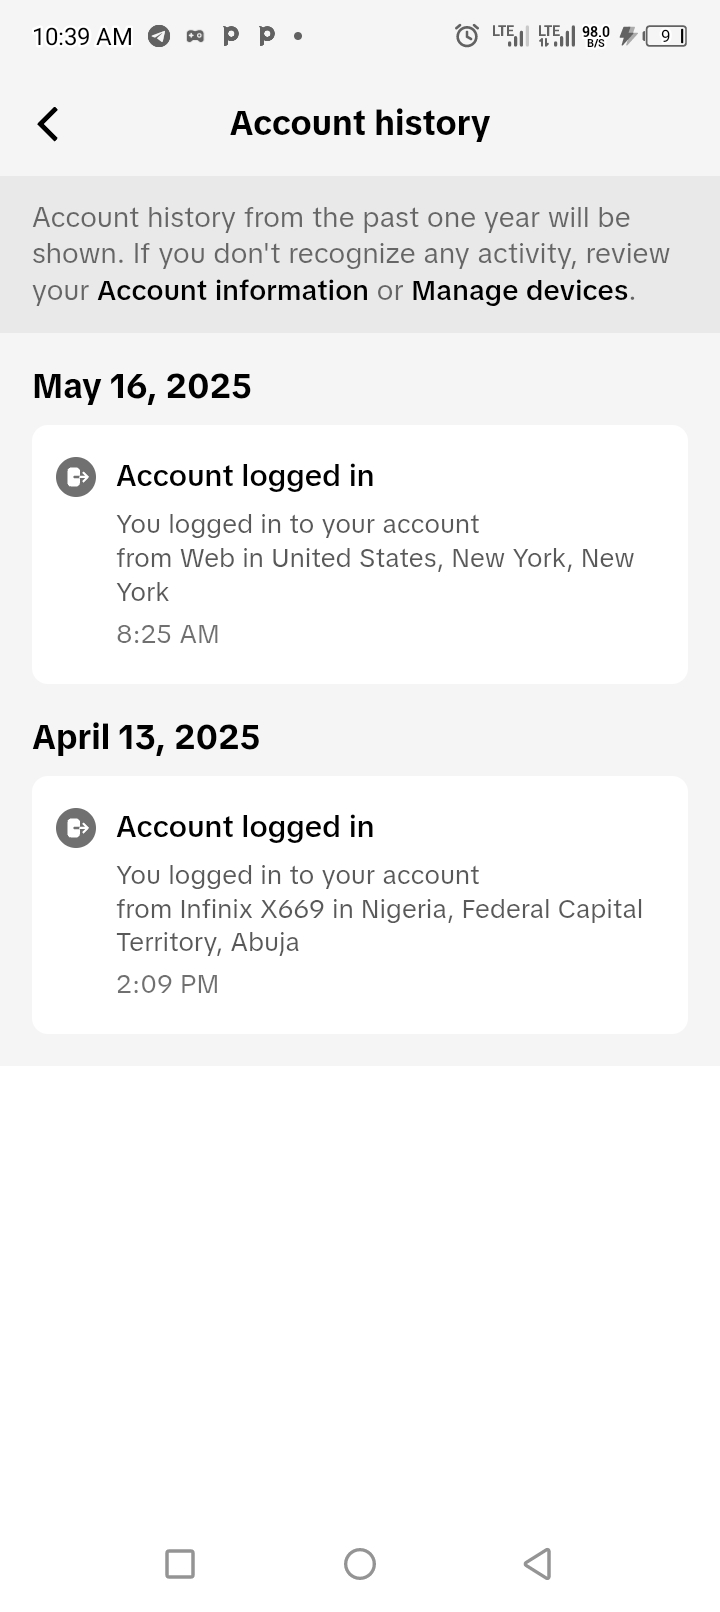Viewport: 720px width, 1612px height.
Task: Tap the alarm clock status icon
Action: [466, 36]
